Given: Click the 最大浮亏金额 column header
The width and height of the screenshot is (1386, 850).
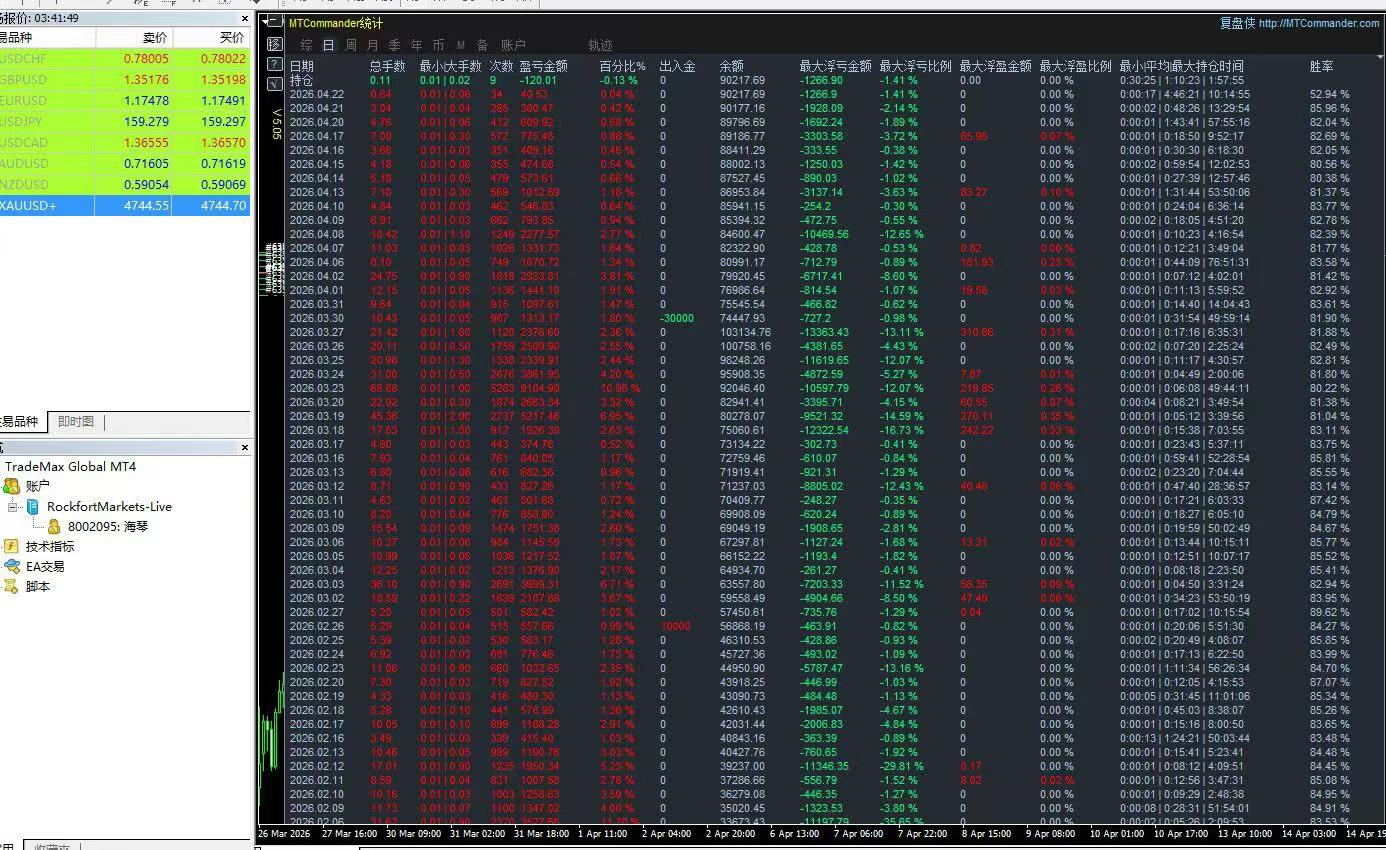Looking at the screenshot, I should [836, 66].
